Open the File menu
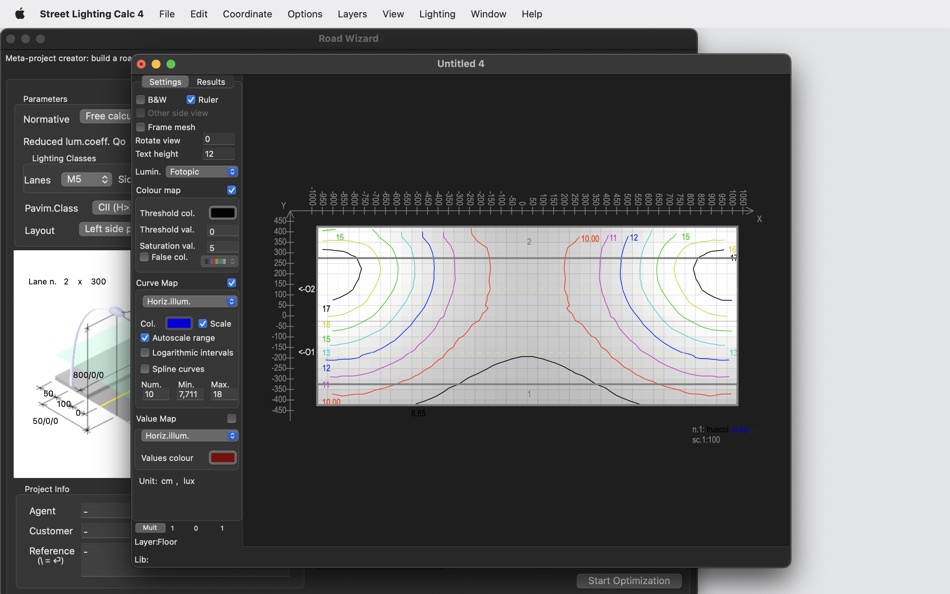 [167, 14]
